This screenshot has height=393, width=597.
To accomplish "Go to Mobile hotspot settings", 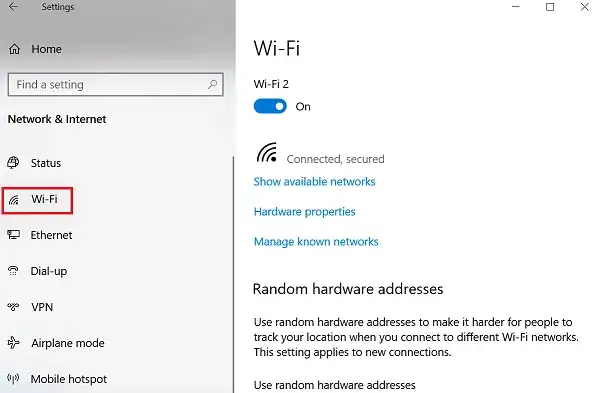I will 69,379.
